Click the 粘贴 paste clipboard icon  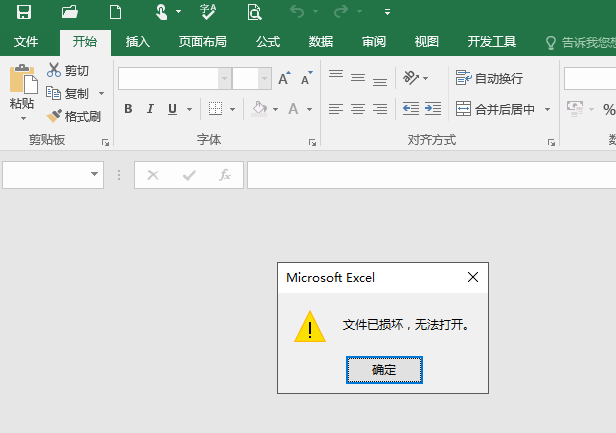(23, 79)
